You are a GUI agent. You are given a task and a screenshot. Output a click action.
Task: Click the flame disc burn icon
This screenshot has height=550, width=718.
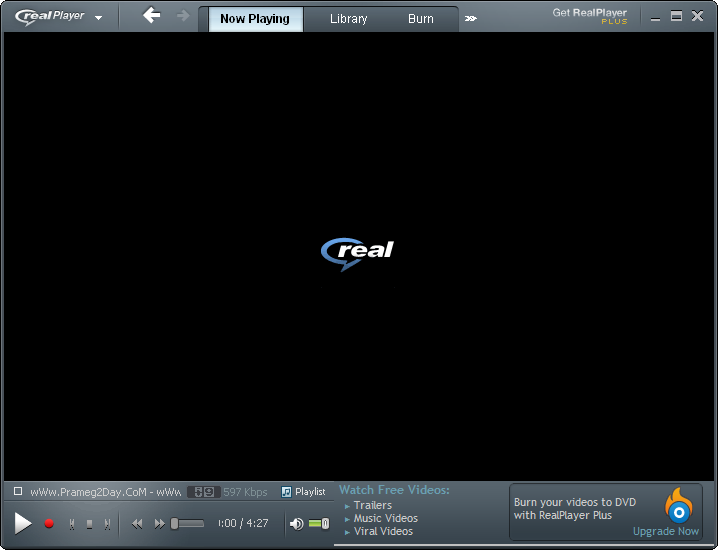pyautogui.click(x=679, y=505)
